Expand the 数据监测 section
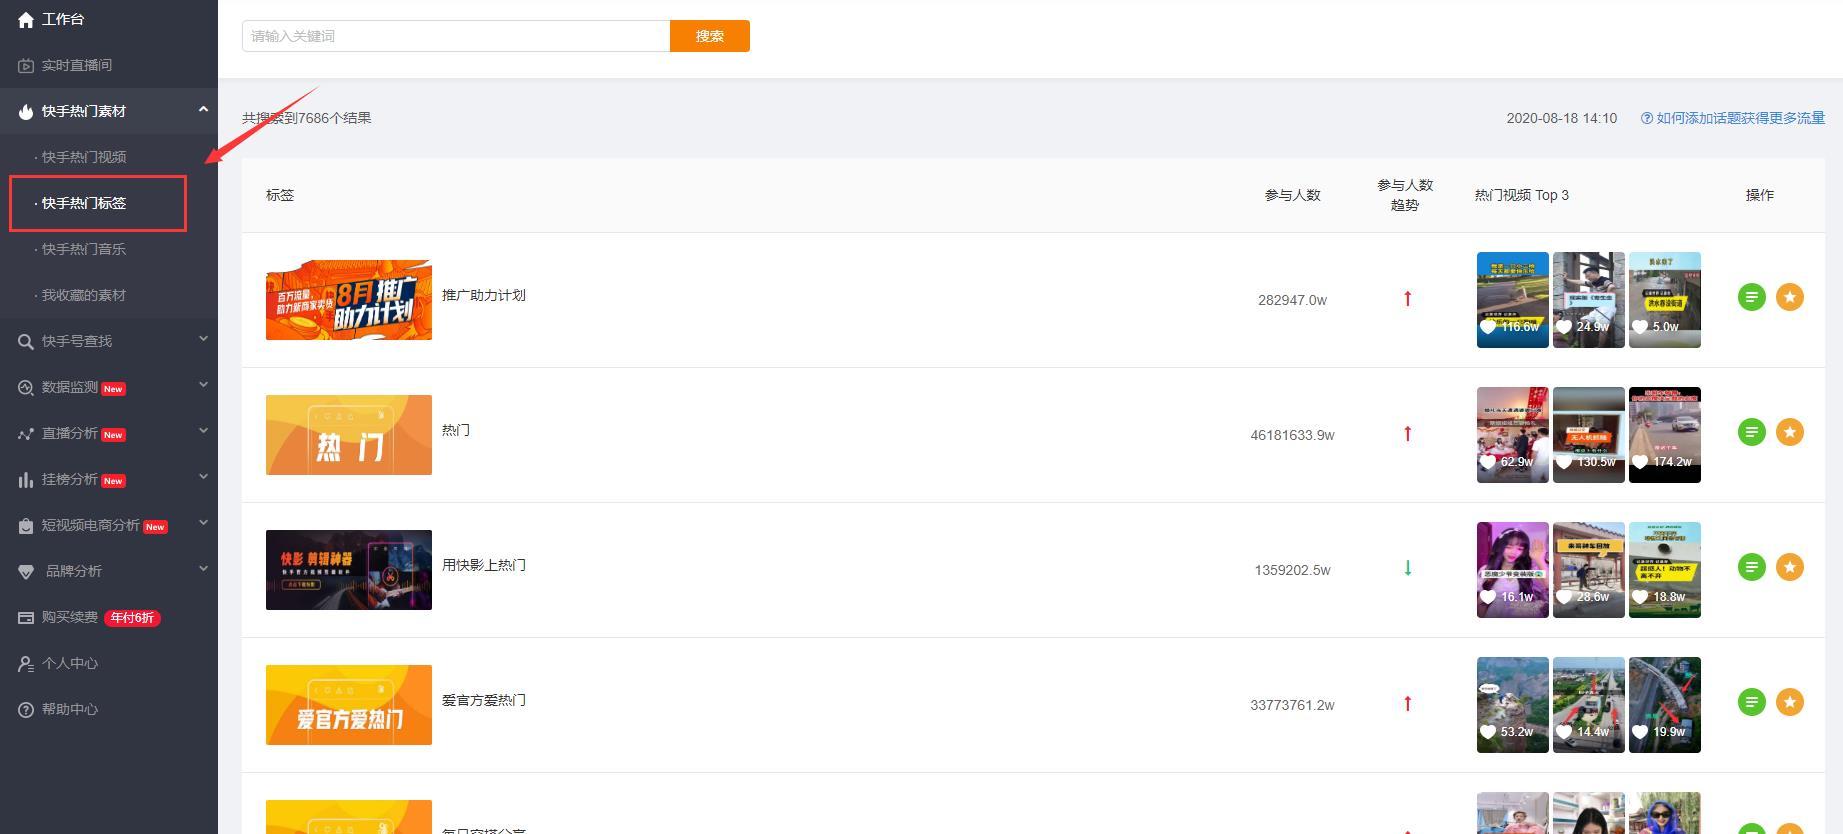The image size is (1843, 834). click(x=108, y=387)
